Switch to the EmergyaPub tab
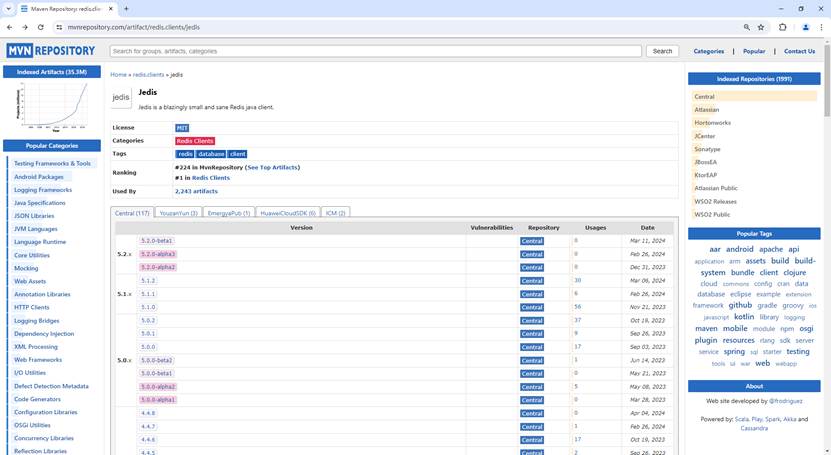This screenshot has width=831, height=455. (x=228, y=212)
